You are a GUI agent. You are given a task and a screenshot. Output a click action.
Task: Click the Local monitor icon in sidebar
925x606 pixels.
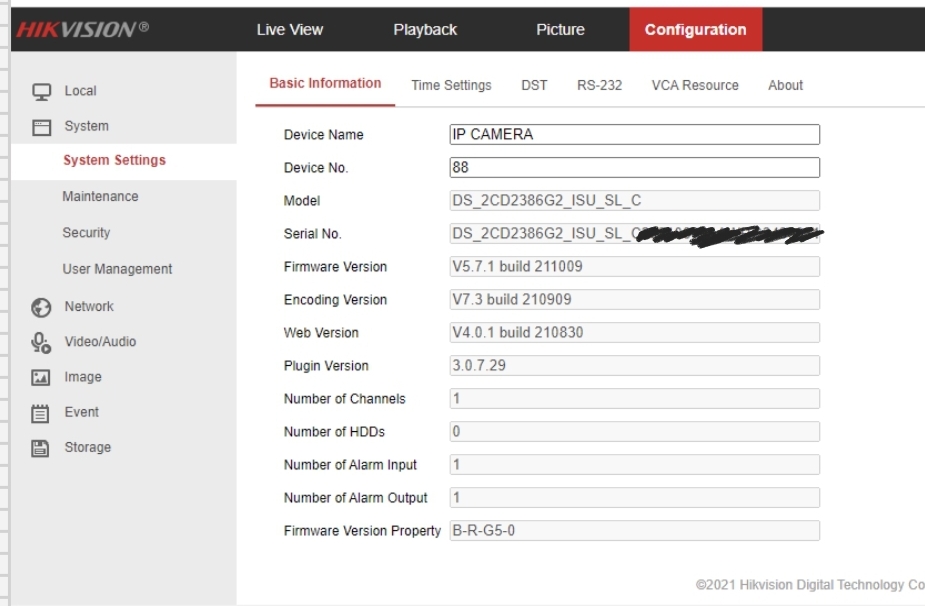click(41, 91)
